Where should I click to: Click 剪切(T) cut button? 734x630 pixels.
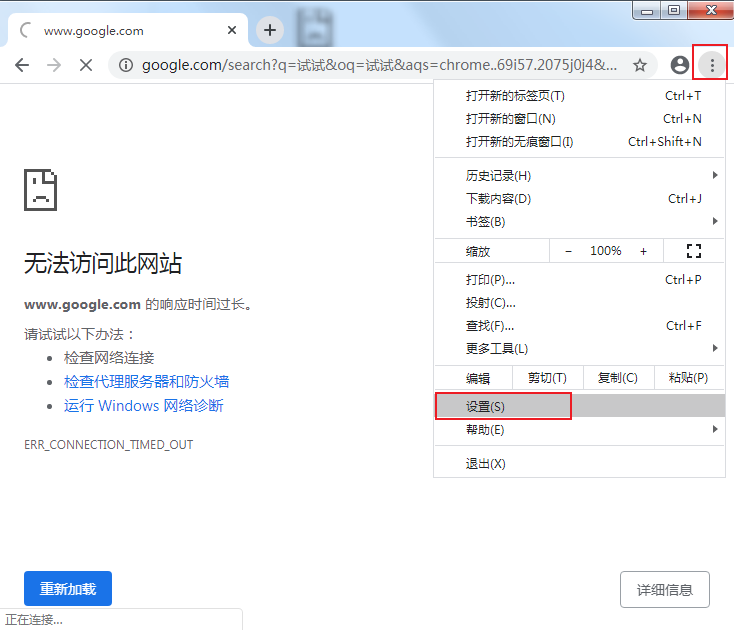pos(548,378)
